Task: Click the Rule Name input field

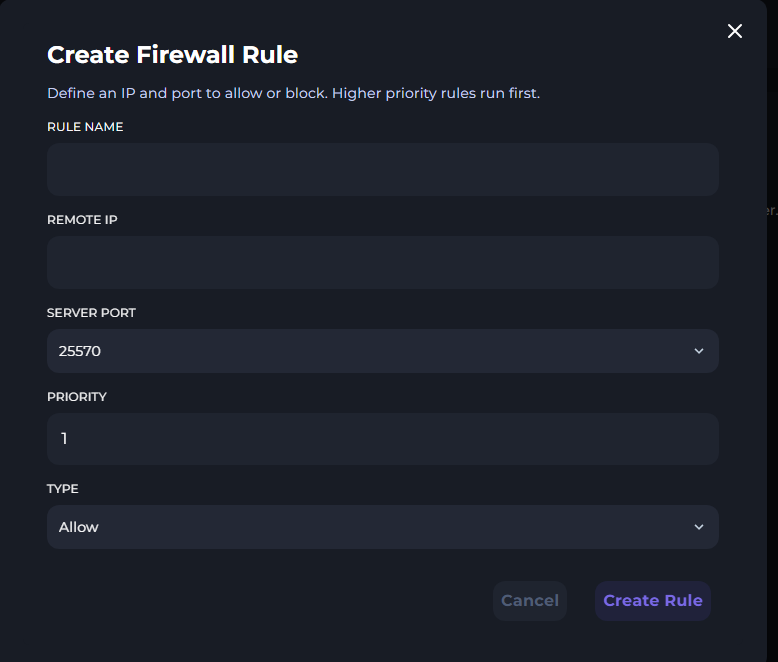Action: click(382, 169)
